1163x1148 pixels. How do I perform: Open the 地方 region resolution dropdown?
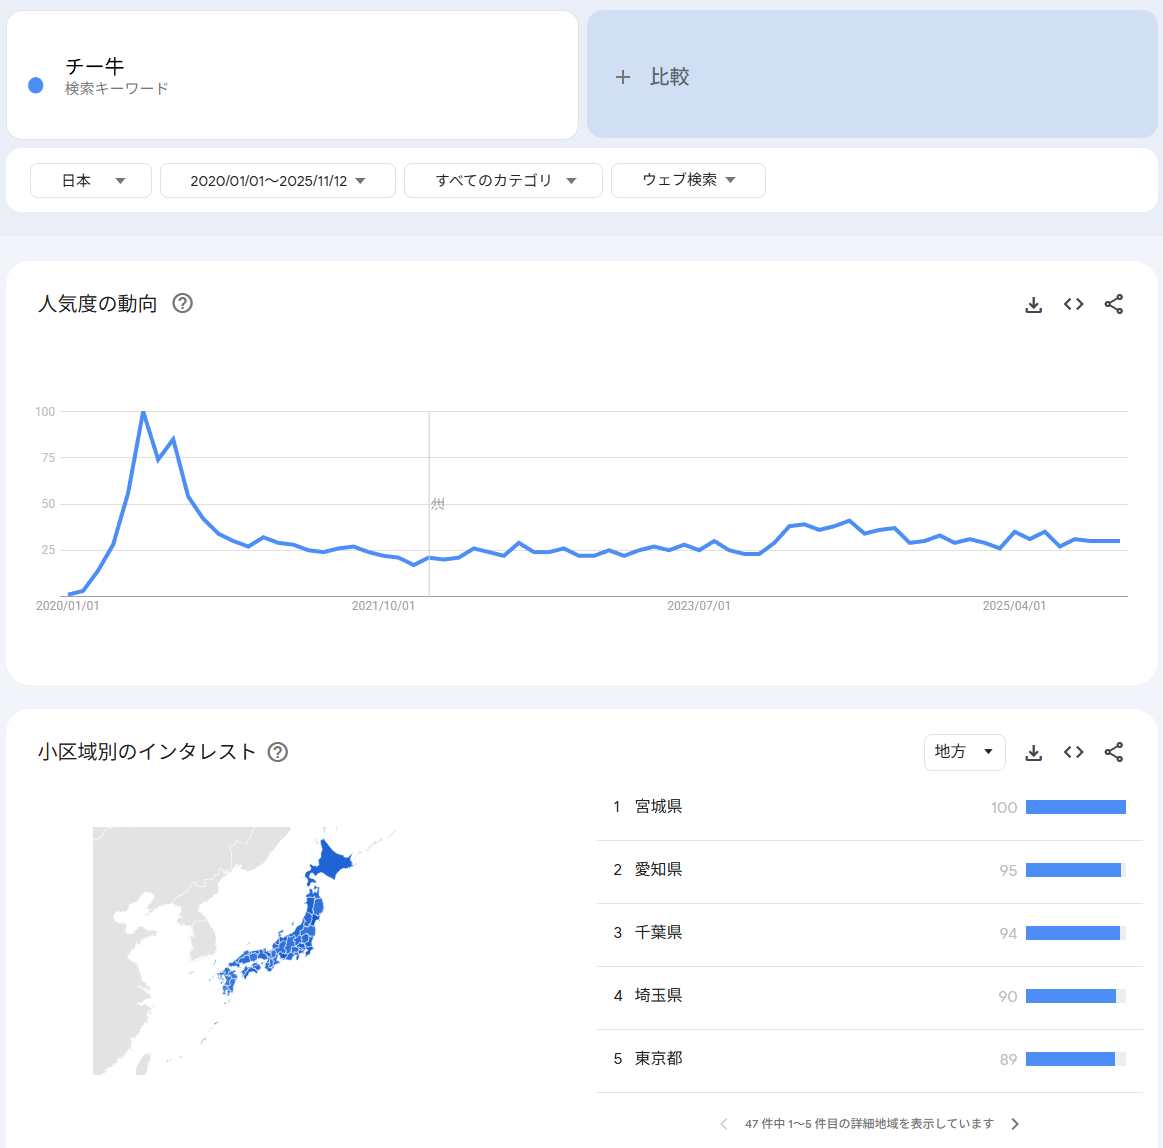964,752
